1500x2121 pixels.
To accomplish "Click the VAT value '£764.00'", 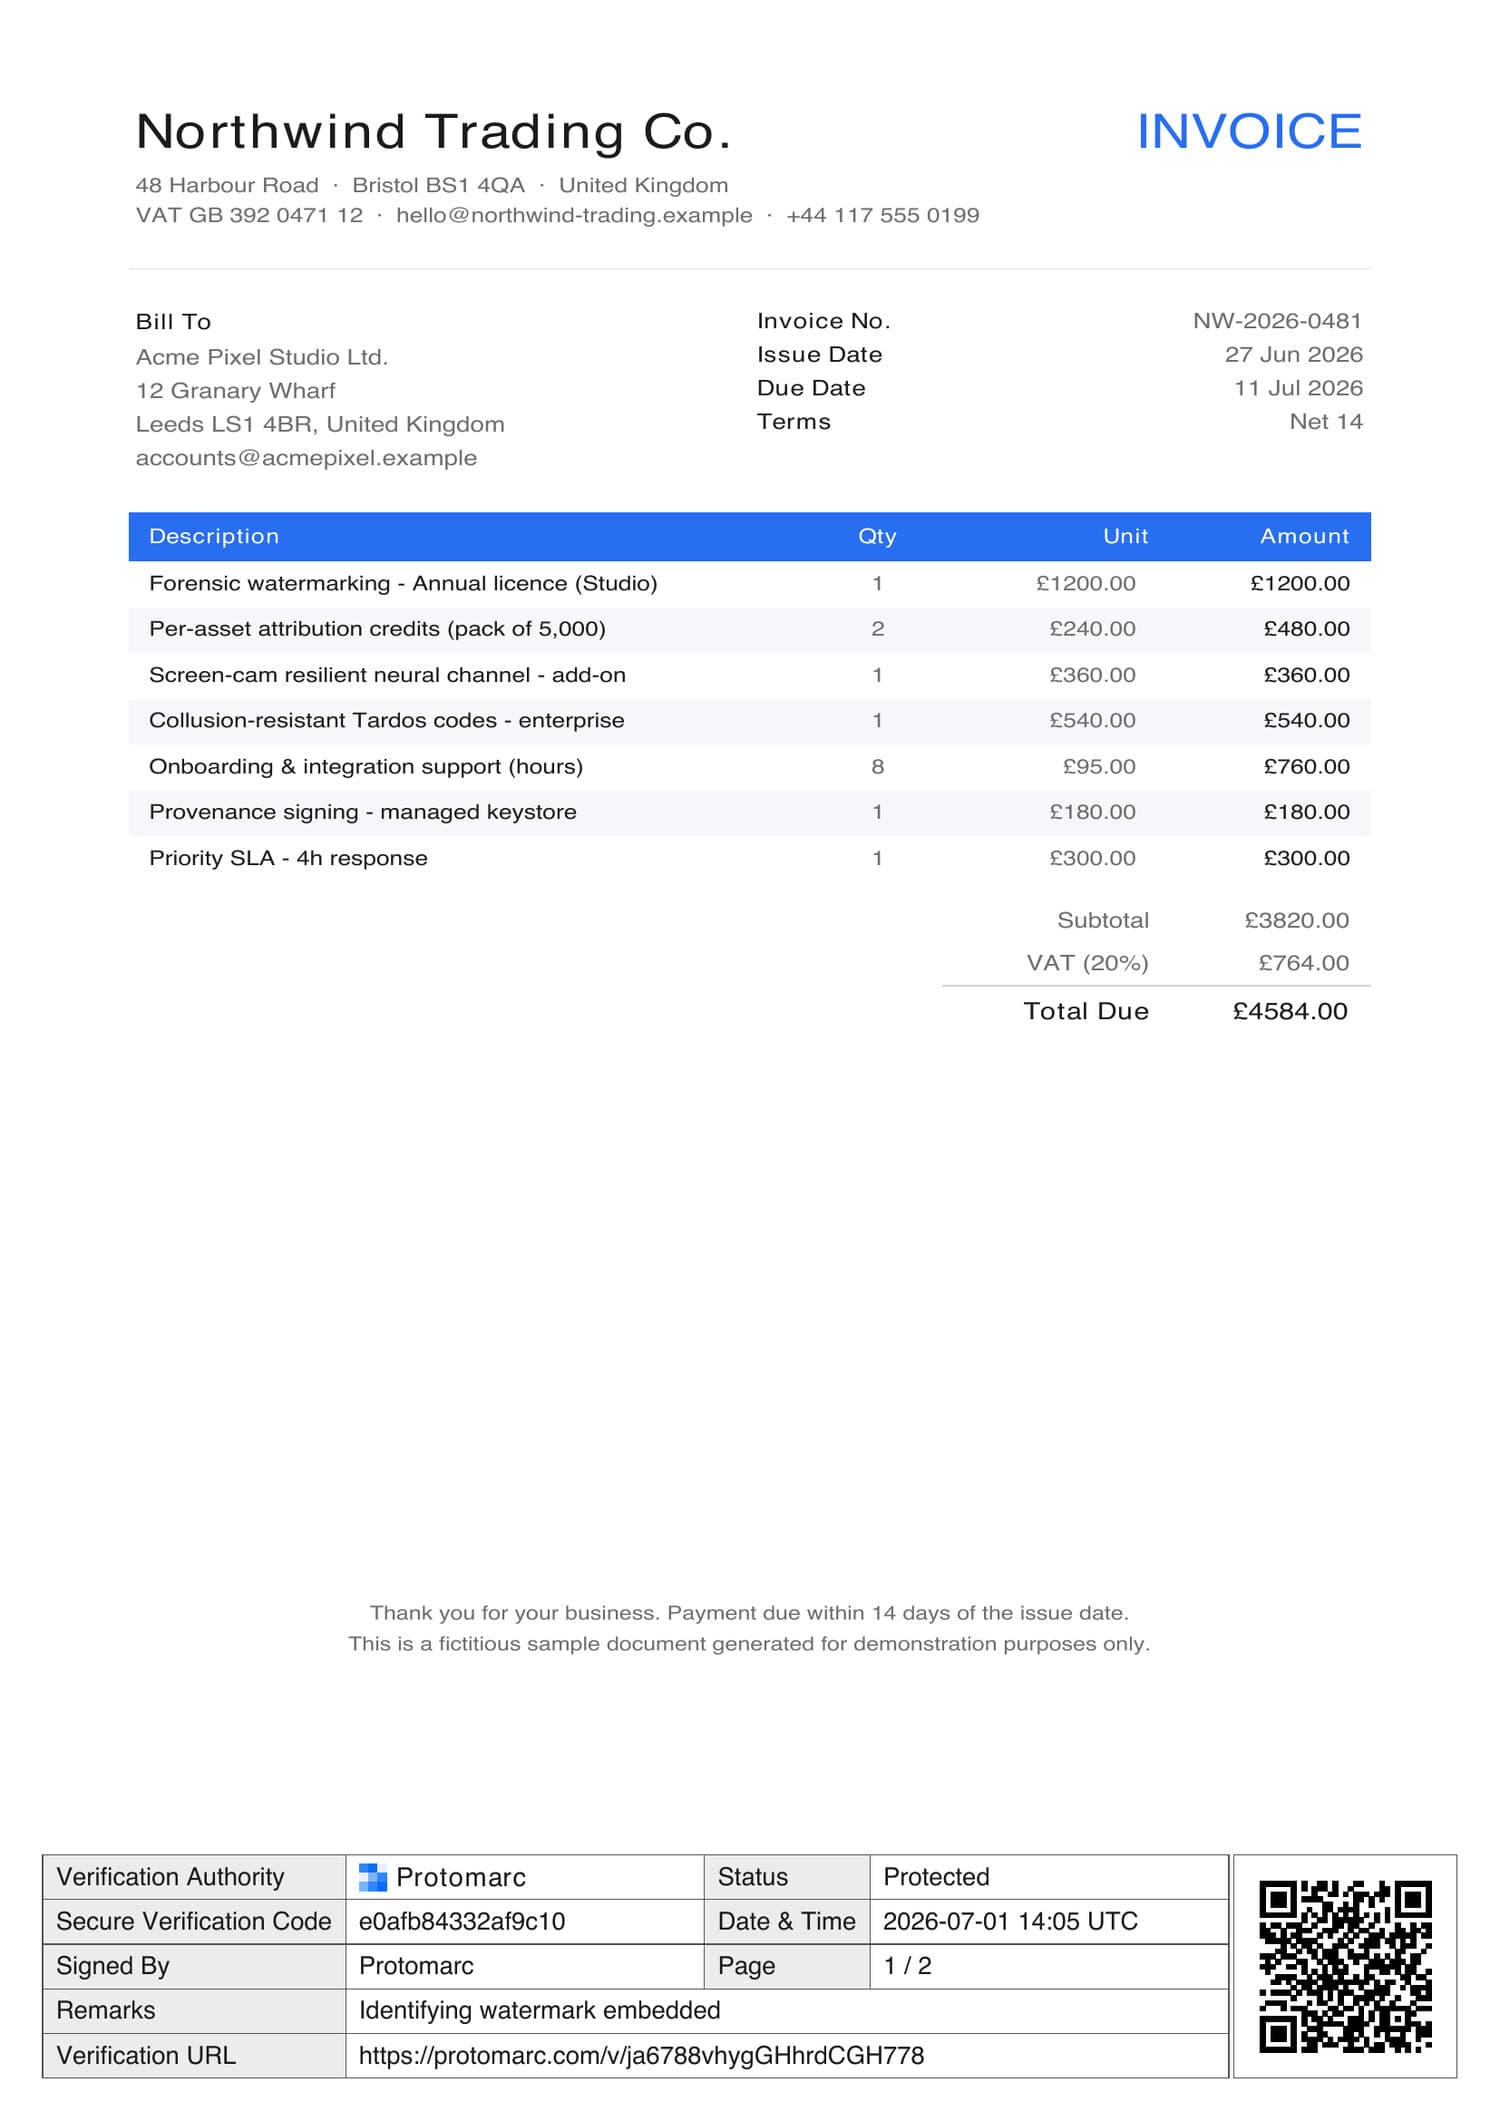I will [x=1303, y=963].
